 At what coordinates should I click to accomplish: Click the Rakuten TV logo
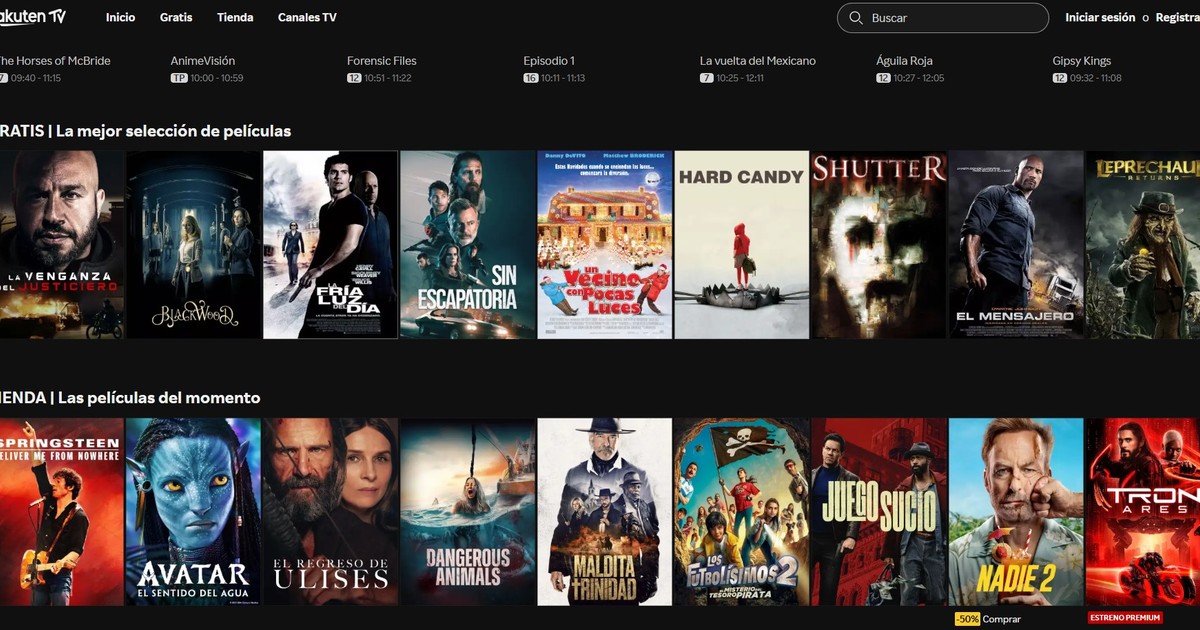point(32,17)
